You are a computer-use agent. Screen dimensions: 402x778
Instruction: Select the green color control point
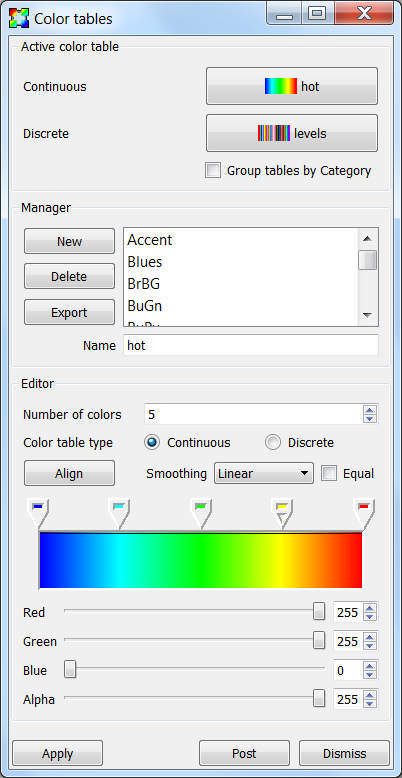pyautogui.click(x=201, y=514)
